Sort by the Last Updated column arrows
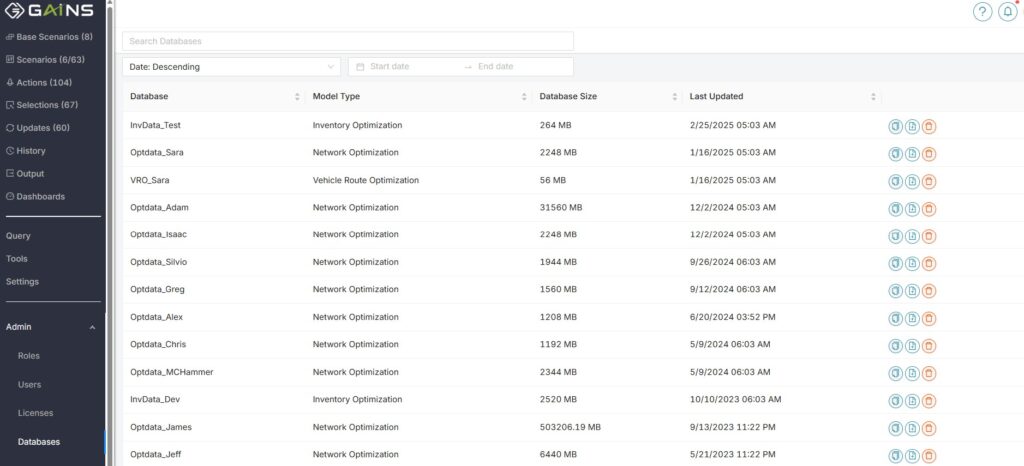The width and height of the screenshot is (1024, 466). [873, 97]
